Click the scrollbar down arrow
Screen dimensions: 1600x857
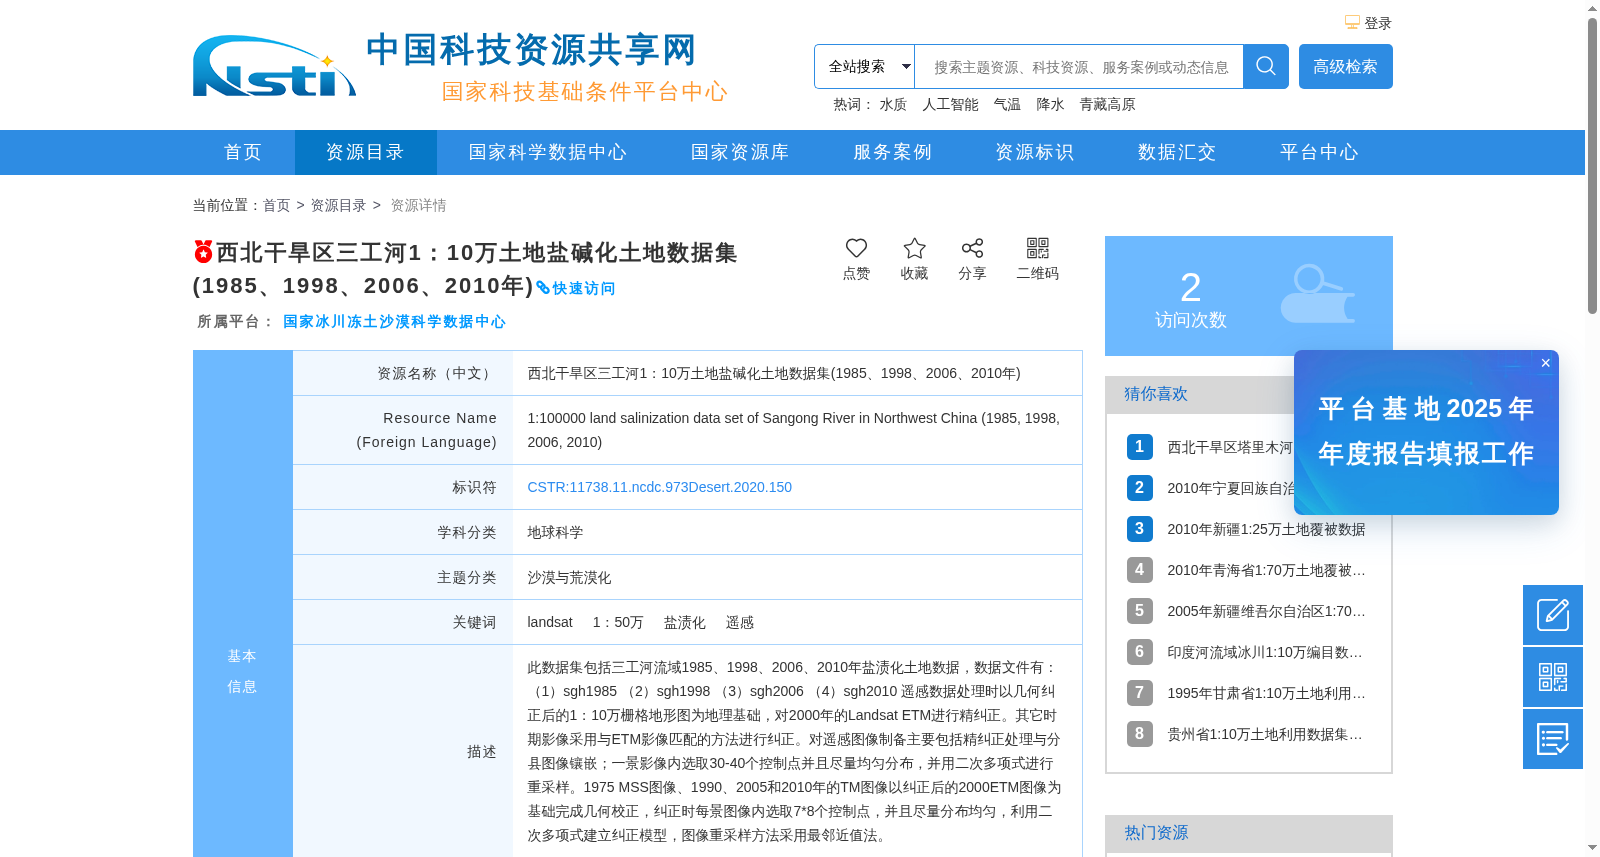pos(1592,848)
